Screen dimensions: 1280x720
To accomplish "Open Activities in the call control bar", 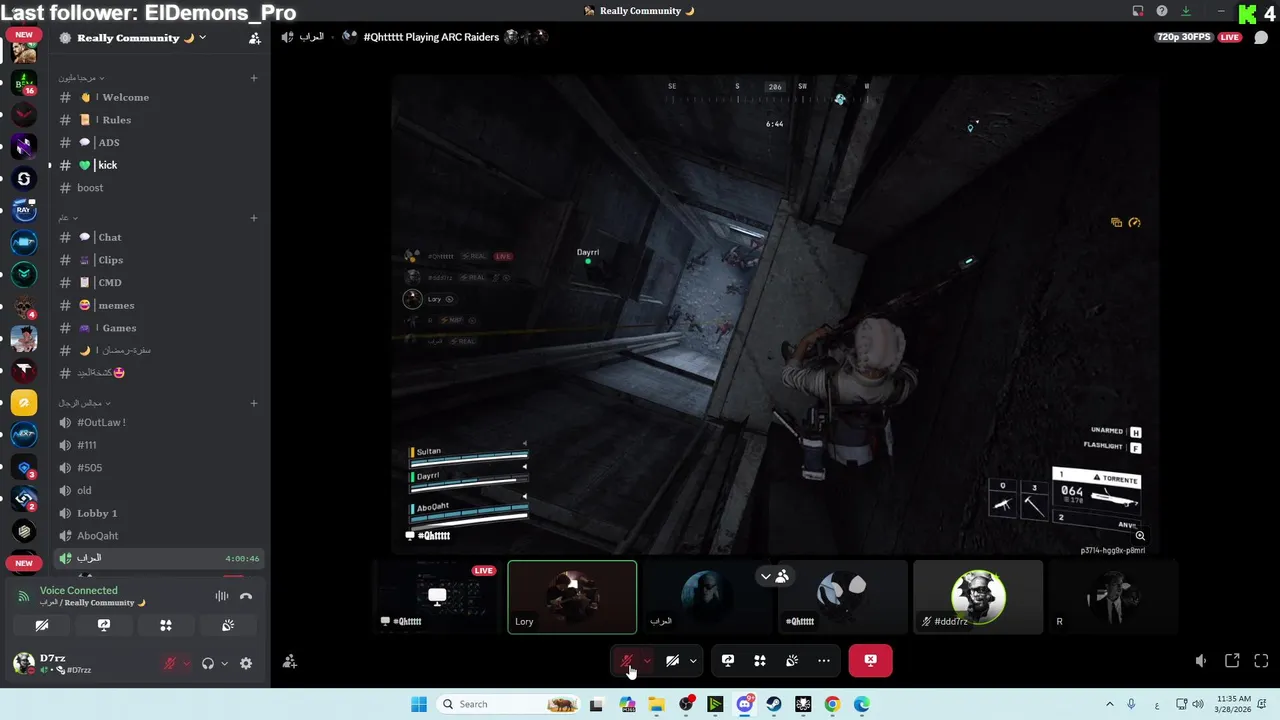I will click(x=760, y=660).
